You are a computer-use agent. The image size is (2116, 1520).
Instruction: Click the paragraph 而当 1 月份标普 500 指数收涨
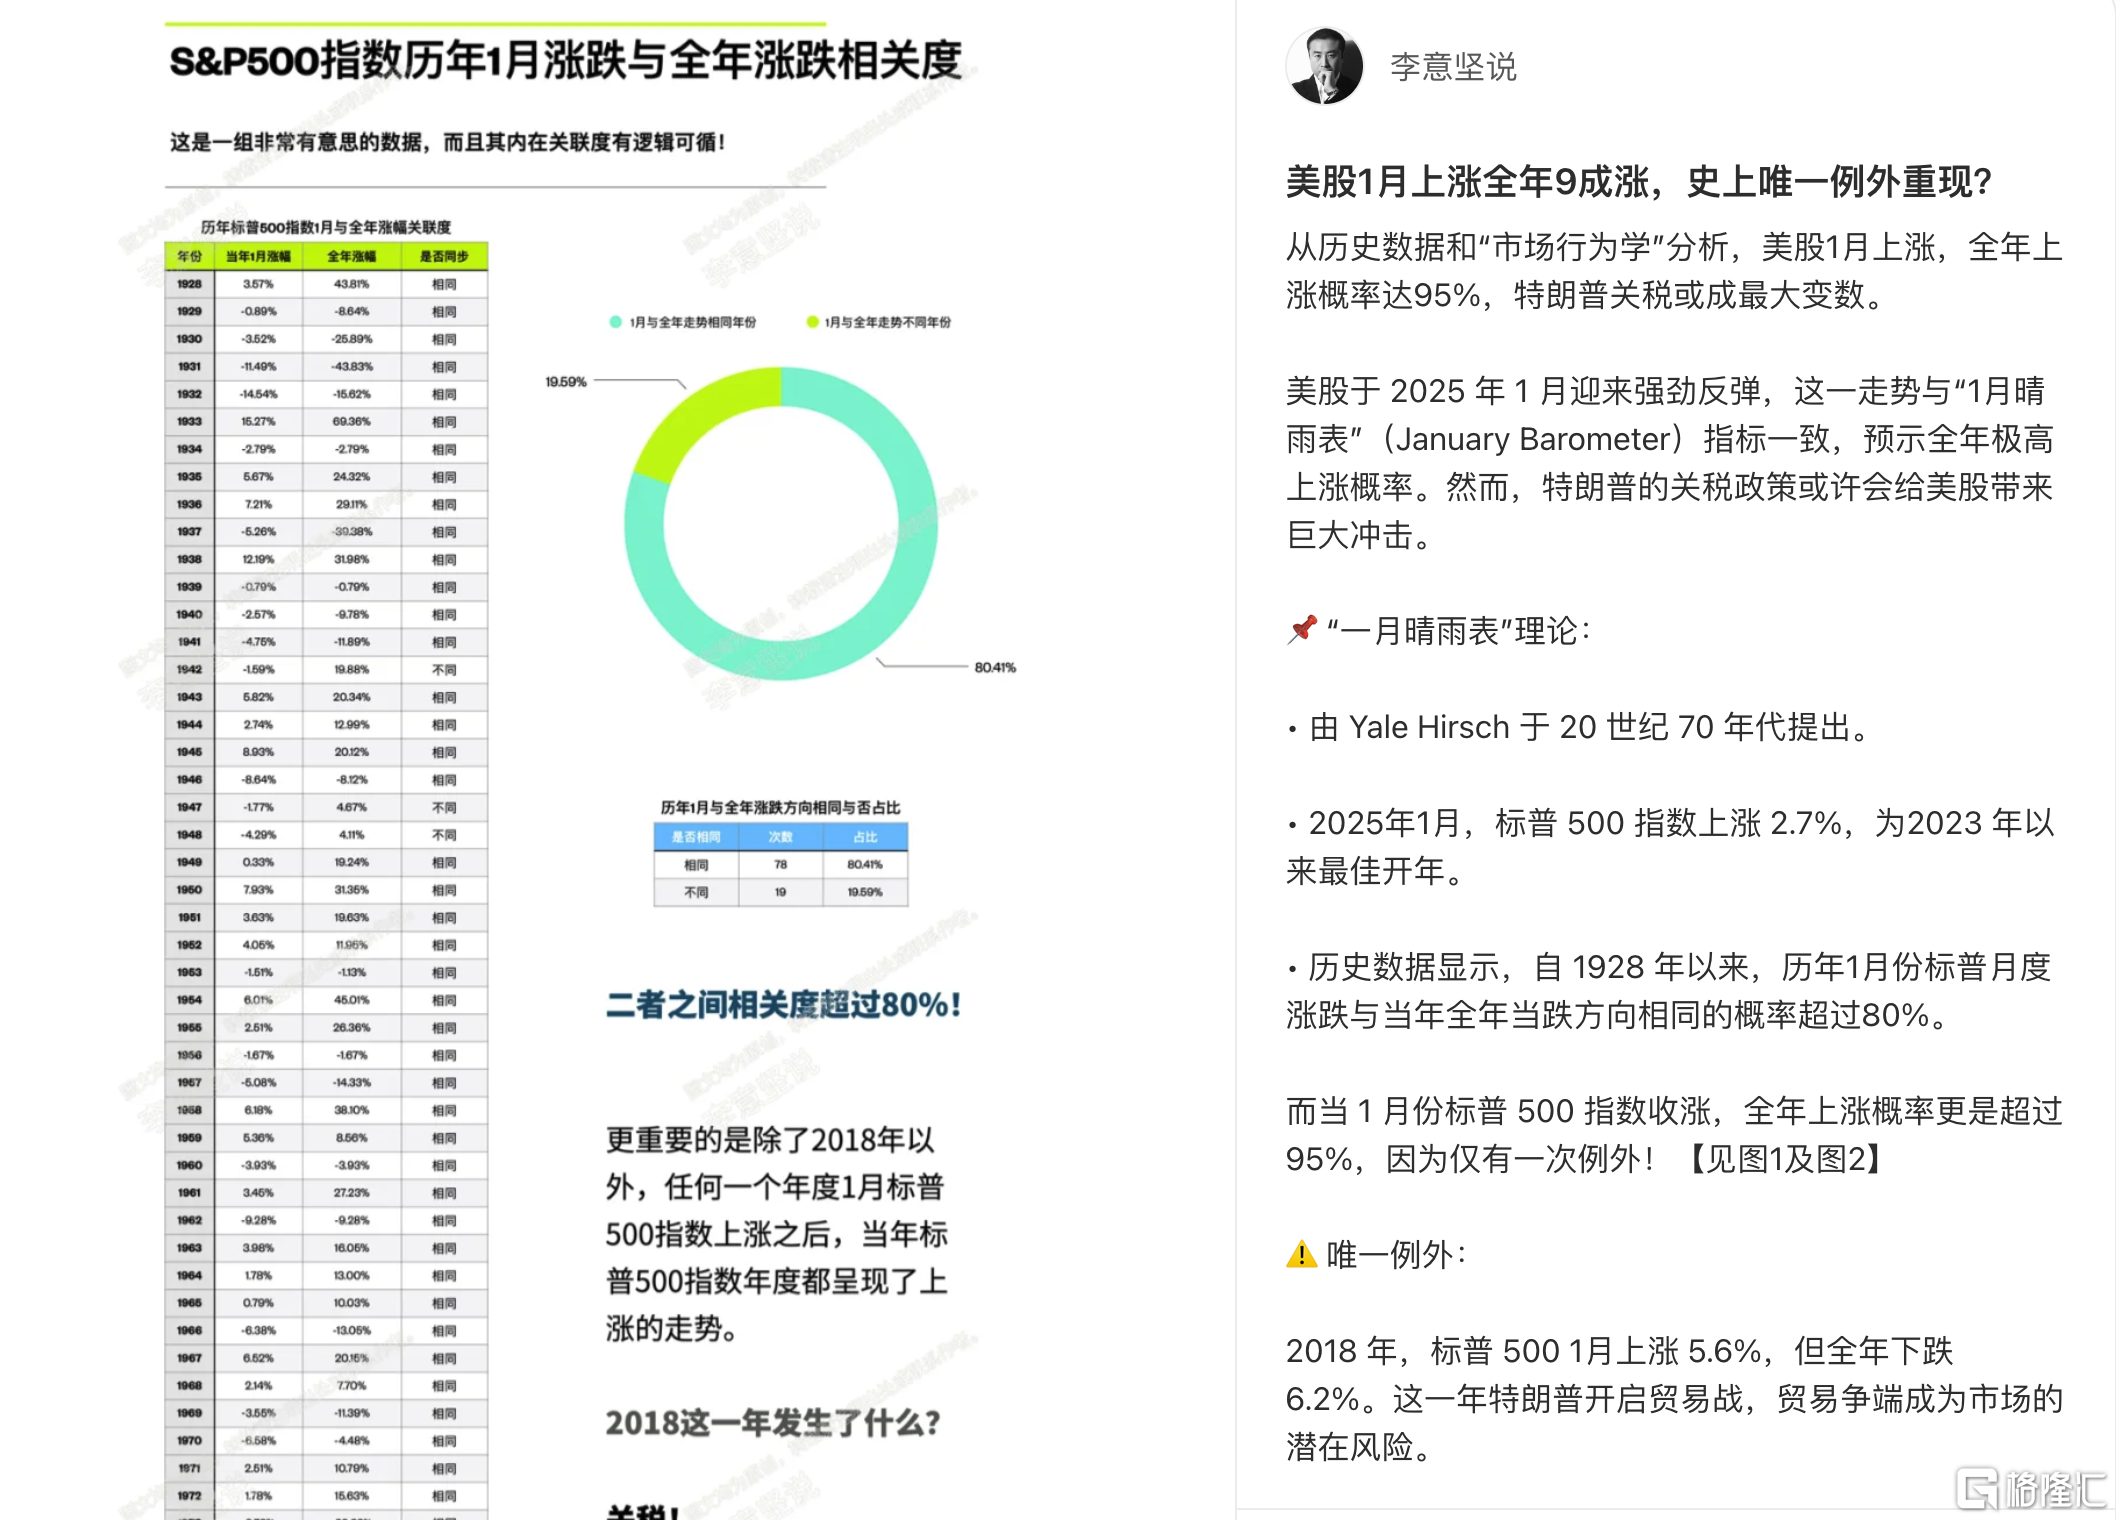1674,1134
